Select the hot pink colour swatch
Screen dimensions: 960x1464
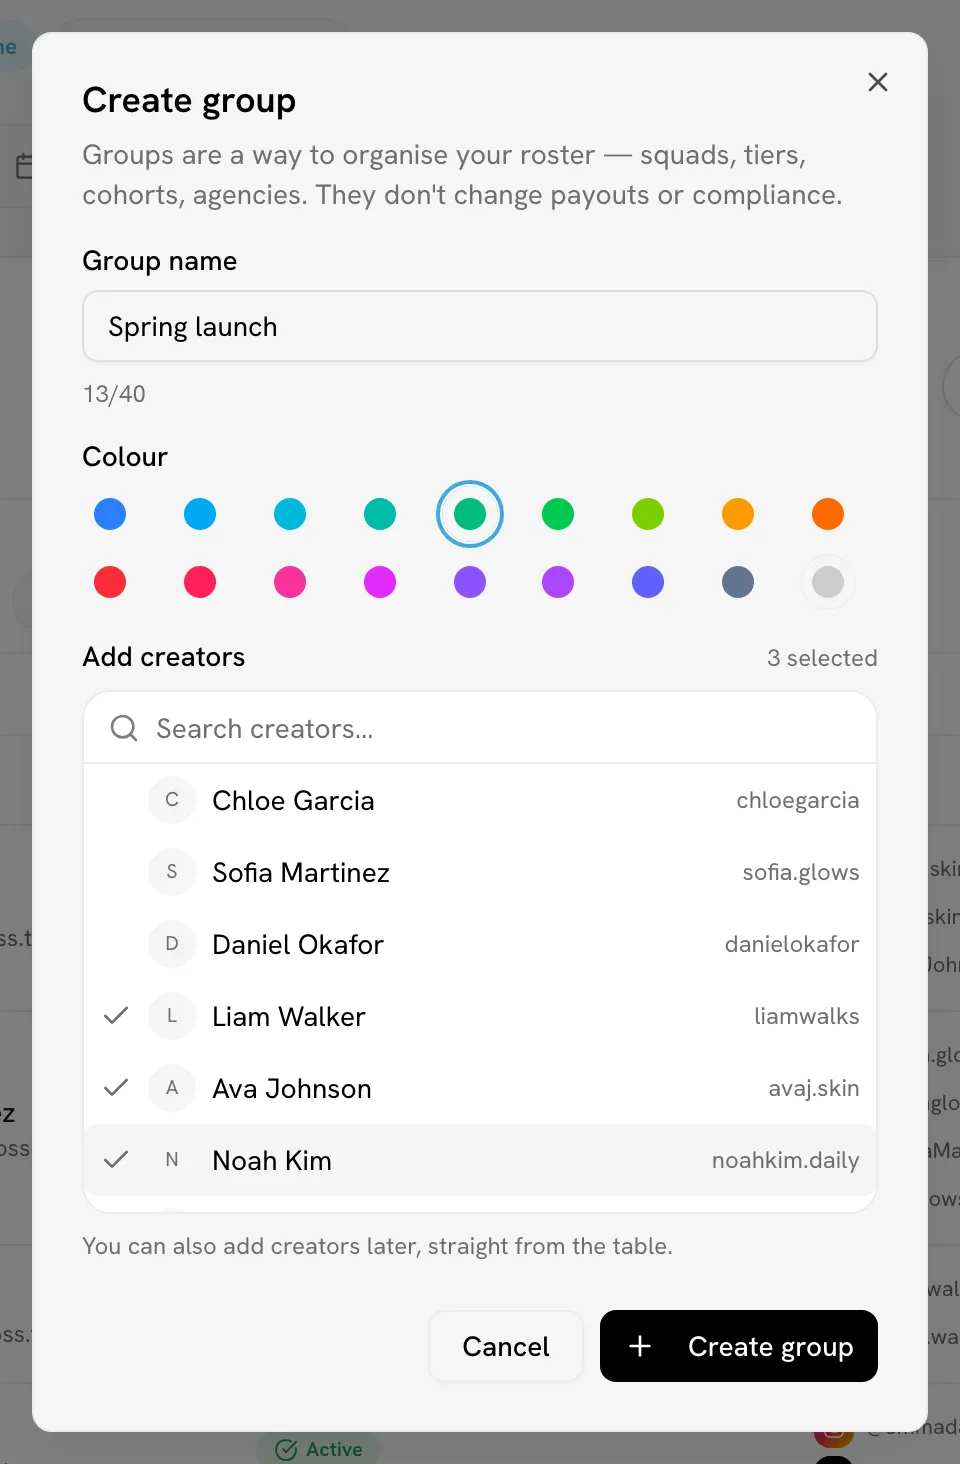(x=290, y=582)
